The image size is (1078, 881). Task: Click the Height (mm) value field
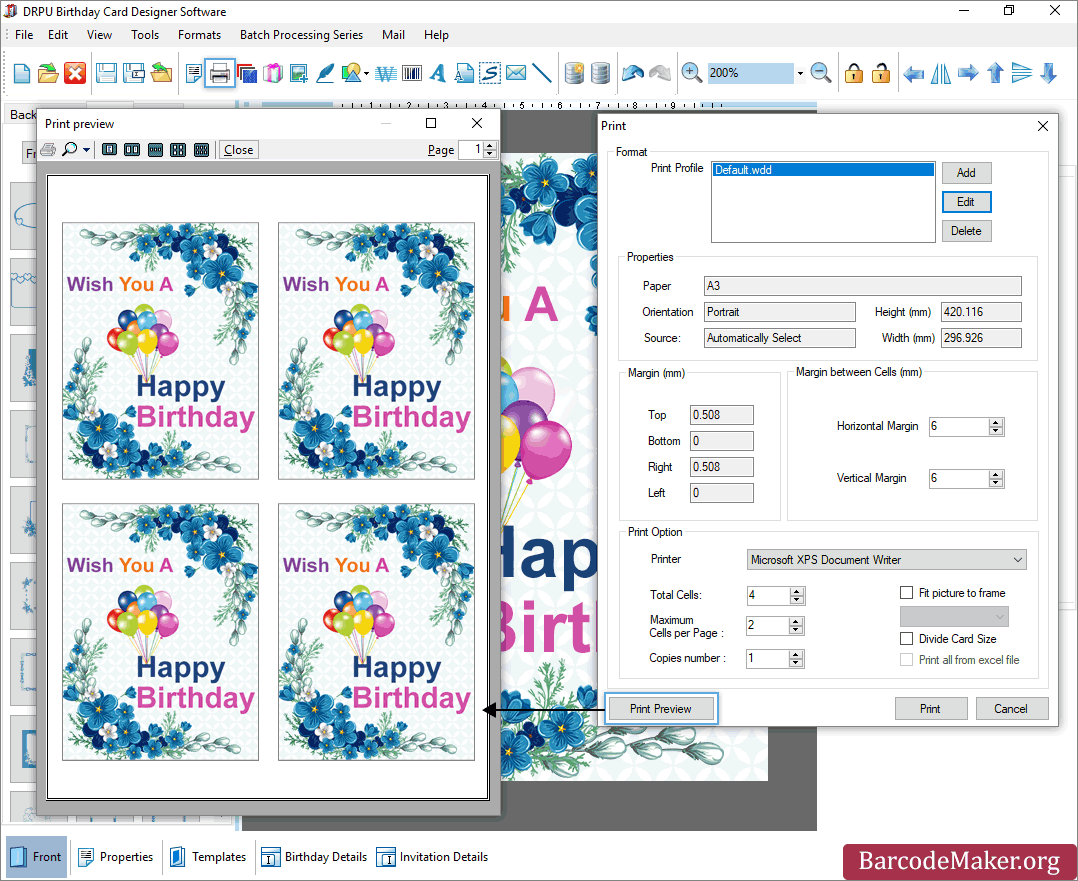tap(981, 312)
